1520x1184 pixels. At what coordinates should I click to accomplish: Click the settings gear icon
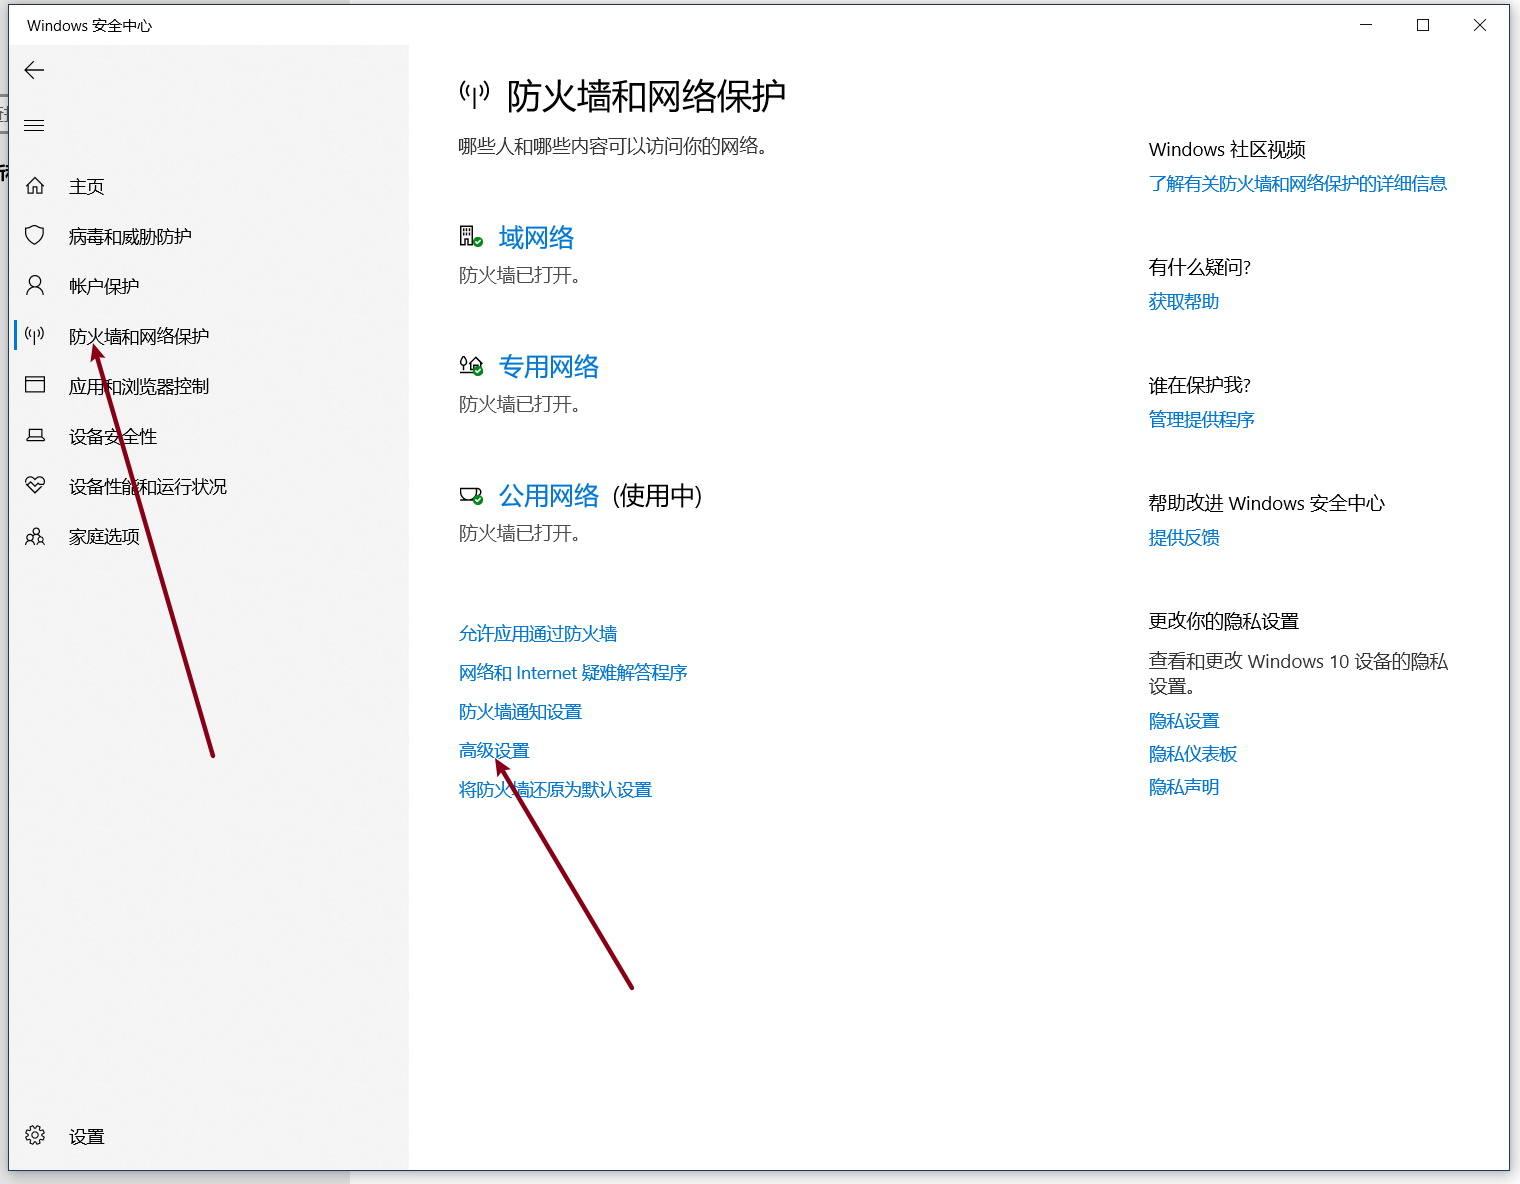35,1135
